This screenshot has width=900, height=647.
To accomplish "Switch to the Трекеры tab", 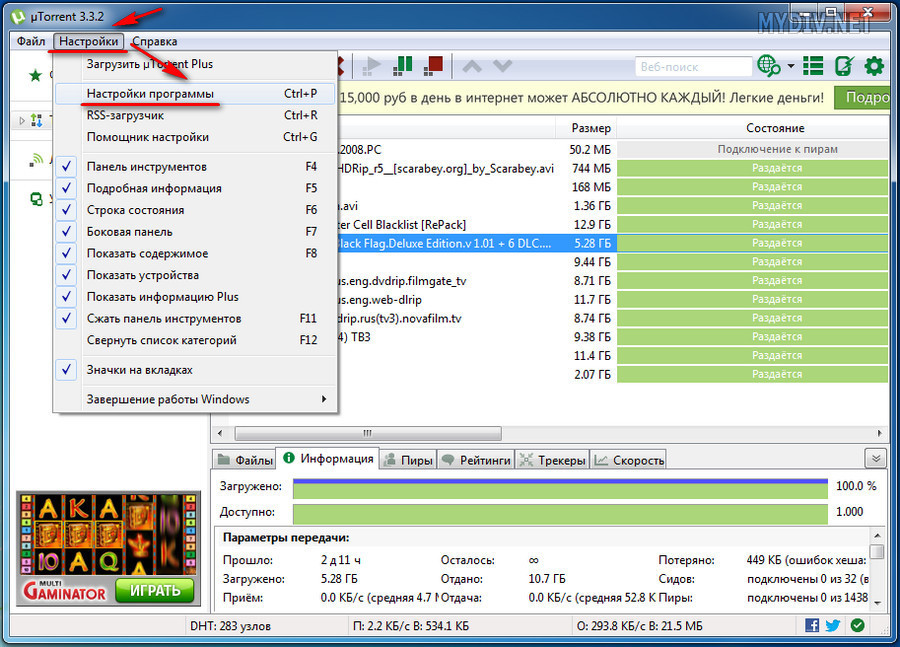I will click(552, 460).
